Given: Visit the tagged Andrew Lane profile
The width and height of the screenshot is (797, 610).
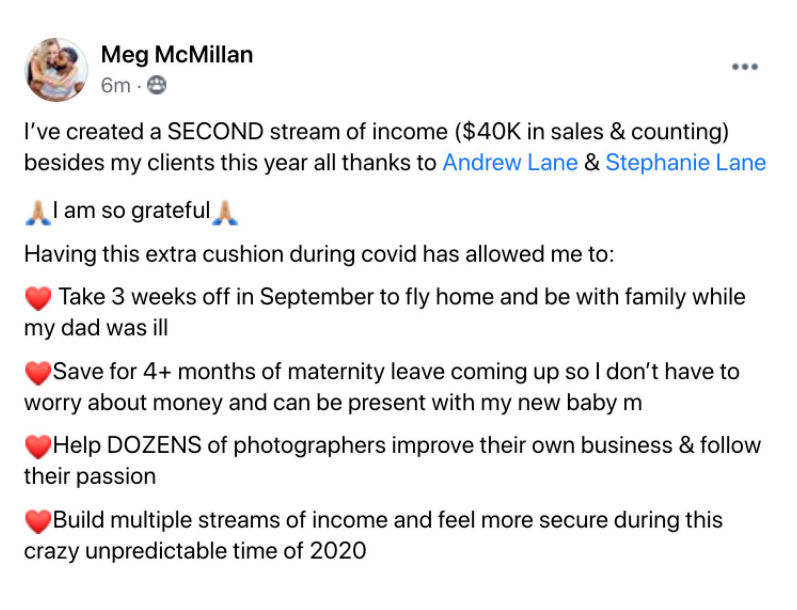Looking at the screenshot, I should click(510, 163).
